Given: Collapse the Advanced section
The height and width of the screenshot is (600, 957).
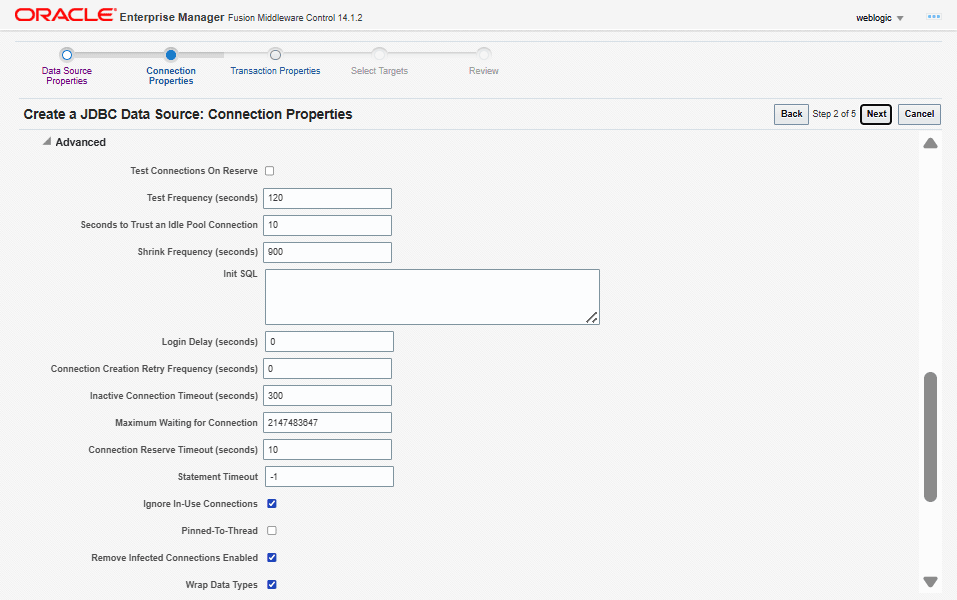Looking at the screenshot, I should pyautogui.click(x=46, y=142).
